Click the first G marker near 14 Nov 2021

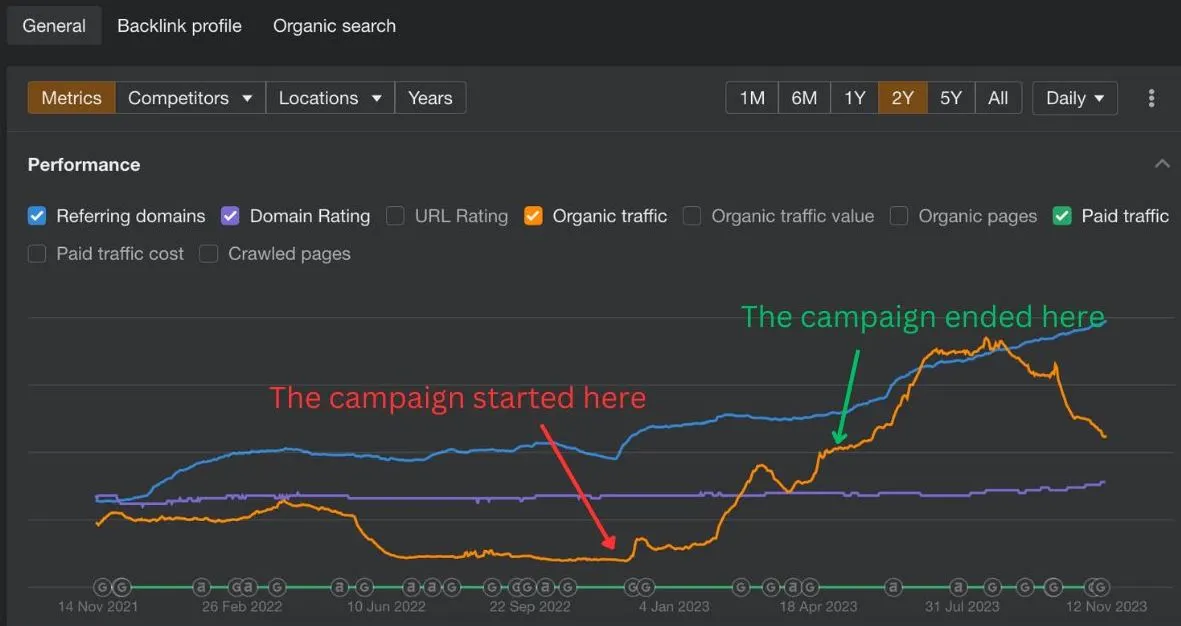tap(102, 587)
